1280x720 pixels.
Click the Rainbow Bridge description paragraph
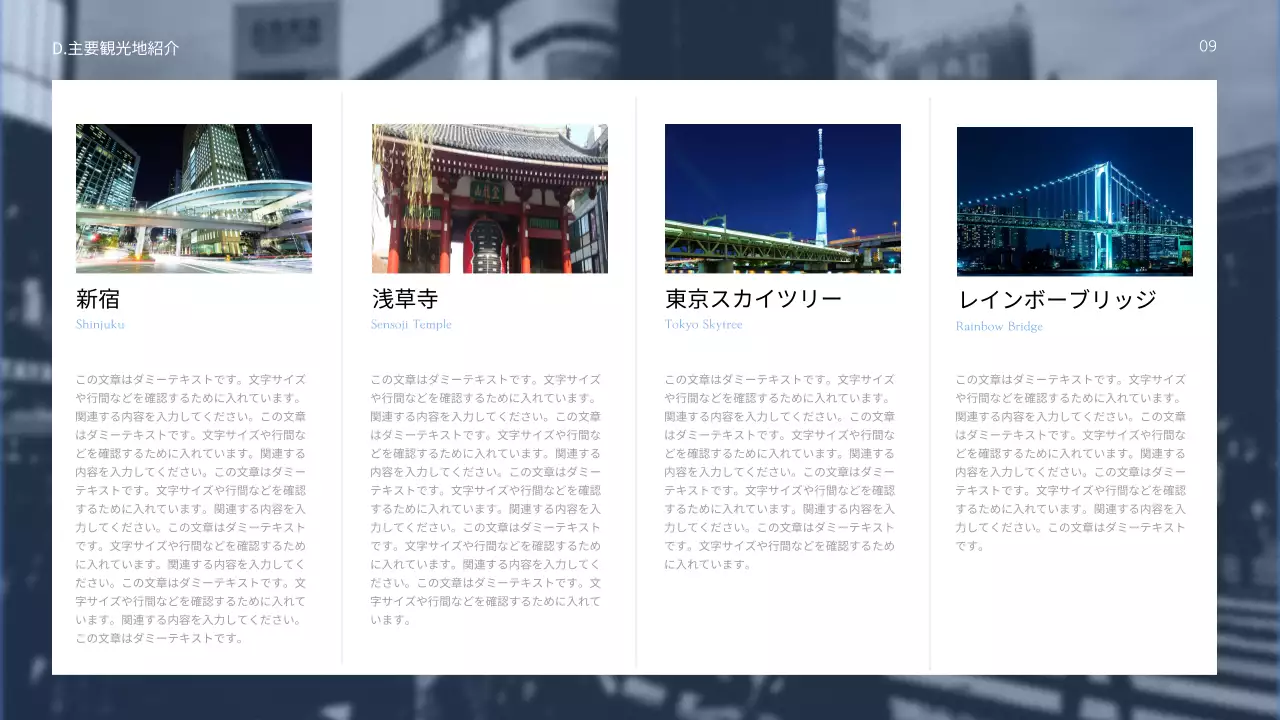pyautogui.click(x=1070, y=460)
